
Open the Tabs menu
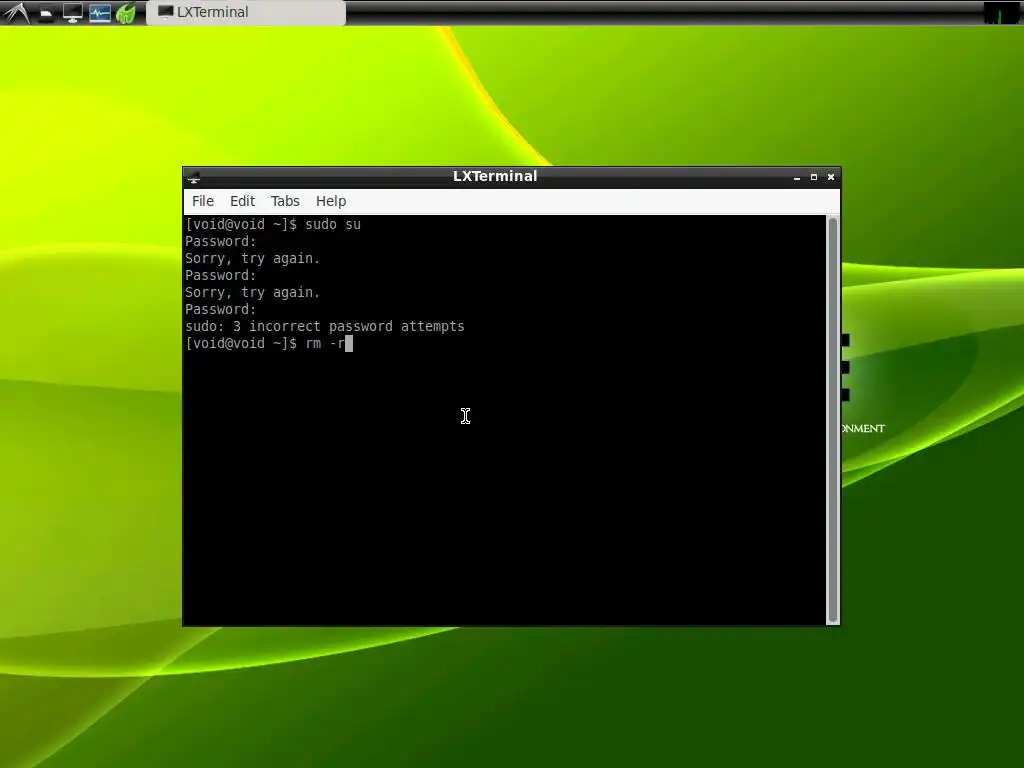coord(285,201)
